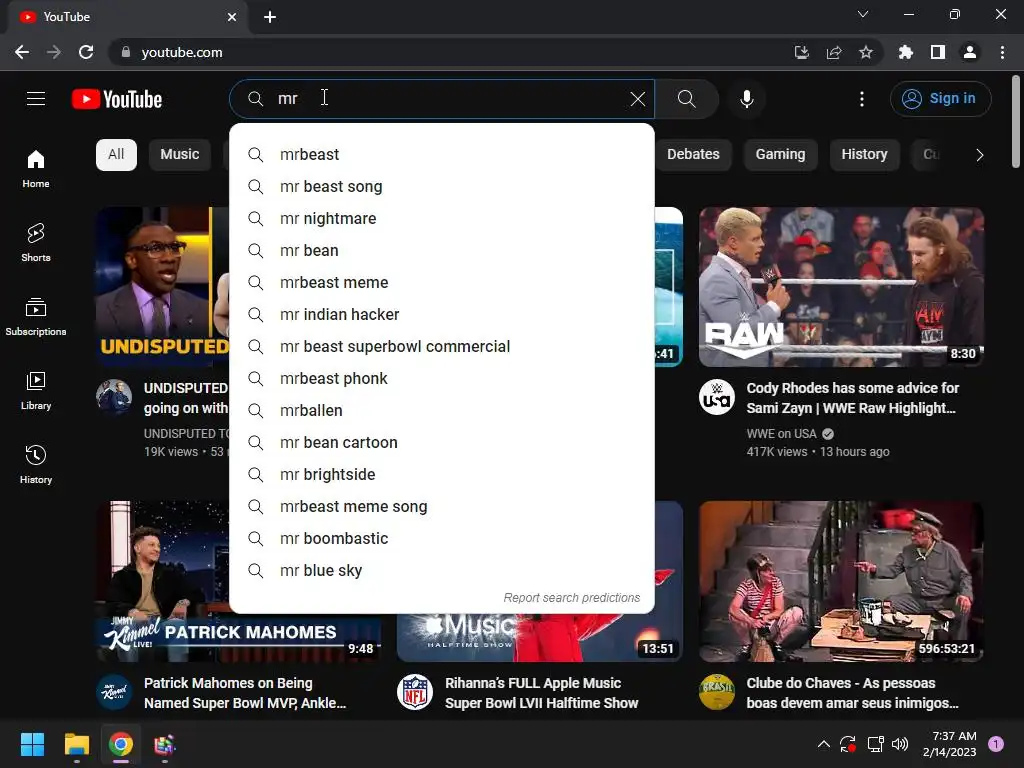Go back with browser back arrow

pos(22,52)
